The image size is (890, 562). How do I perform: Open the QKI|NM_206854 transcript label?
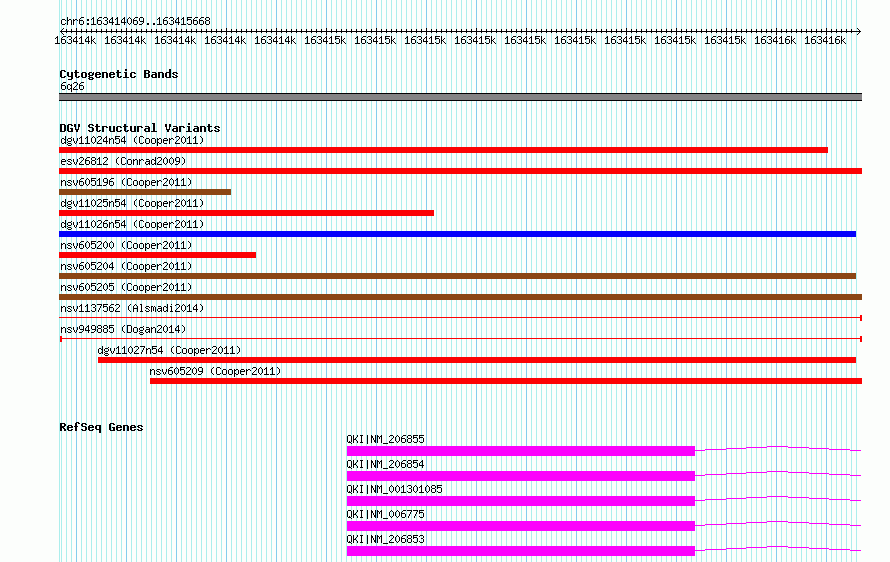click(385, 464)
